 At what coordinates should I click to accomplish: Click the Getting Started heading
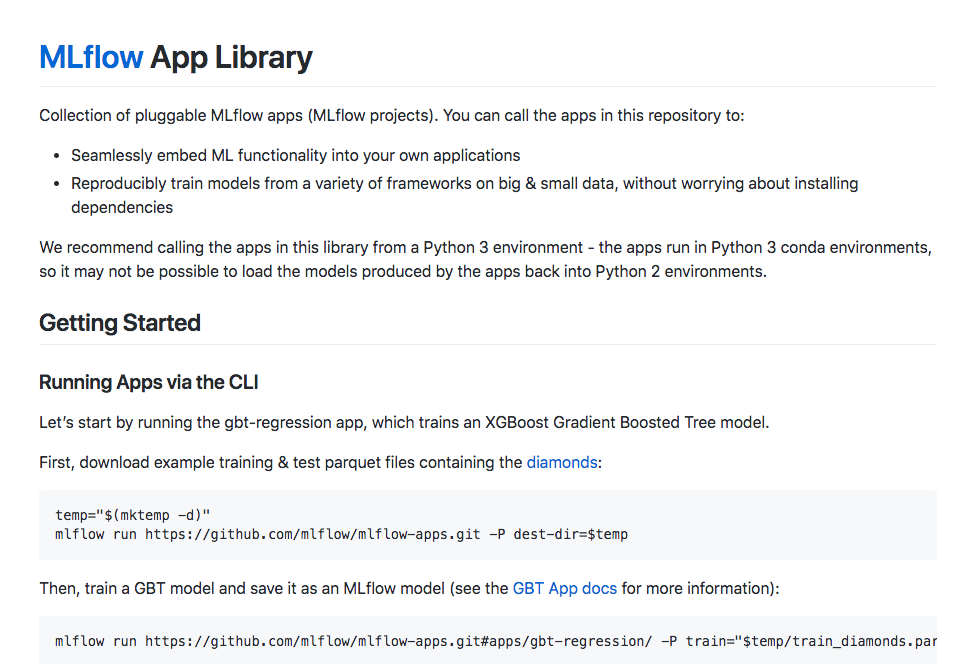pos(120,323)
